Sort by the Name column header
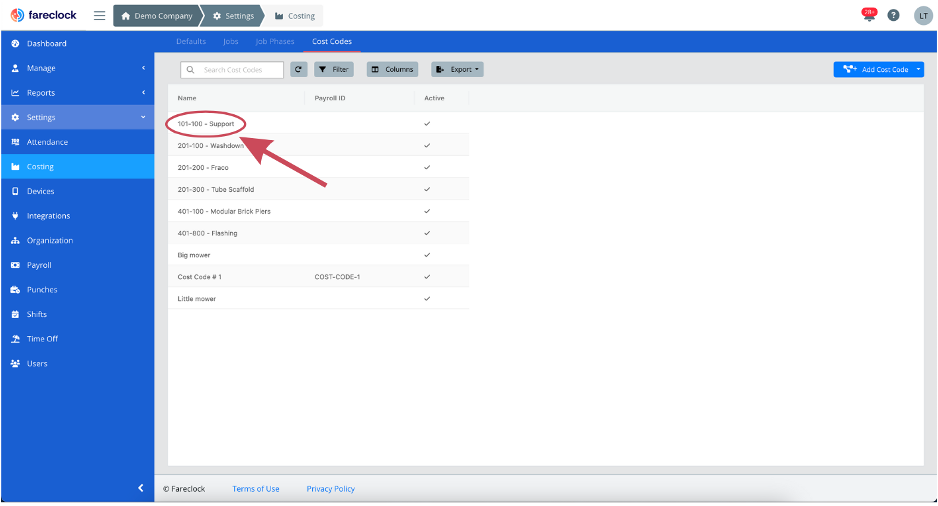938x506 pixels. (187, 98)
